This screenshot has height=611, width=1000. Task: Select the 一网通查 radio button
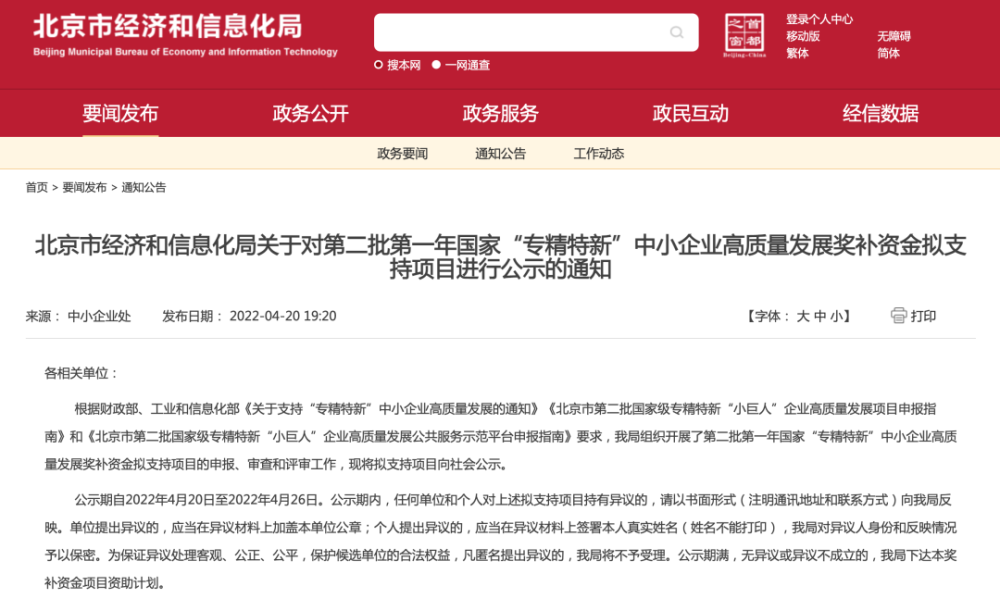436,64
